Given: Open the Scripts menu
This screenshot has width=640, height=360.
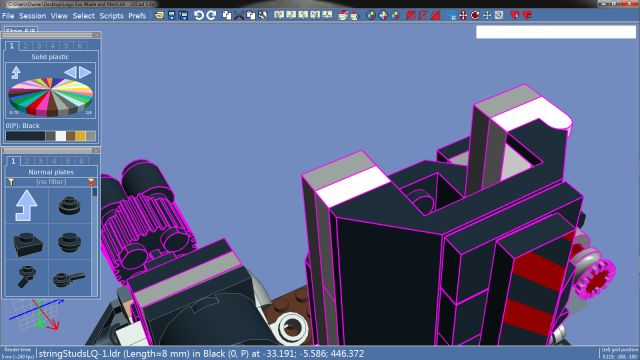Looking at the screenshot, I should [111, 16].
